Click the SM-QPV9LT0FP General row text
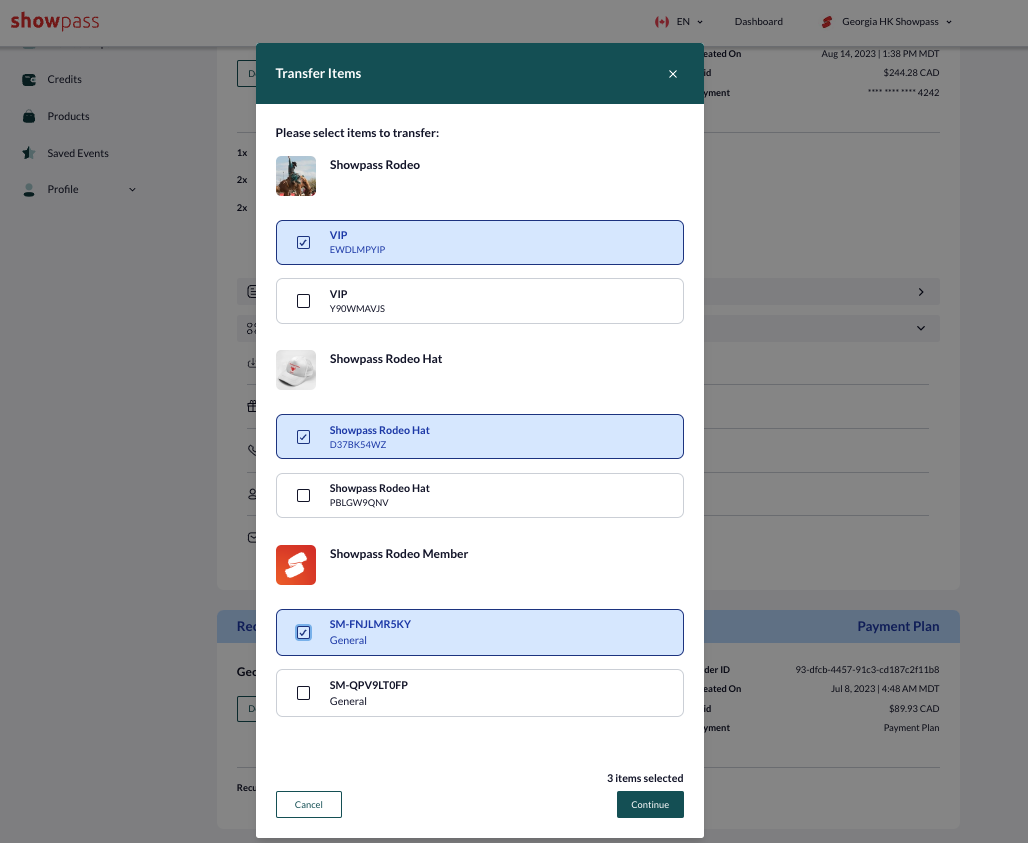Viewport: 1028px width, 843px height. pyautogui.click(x=368, y=693)
